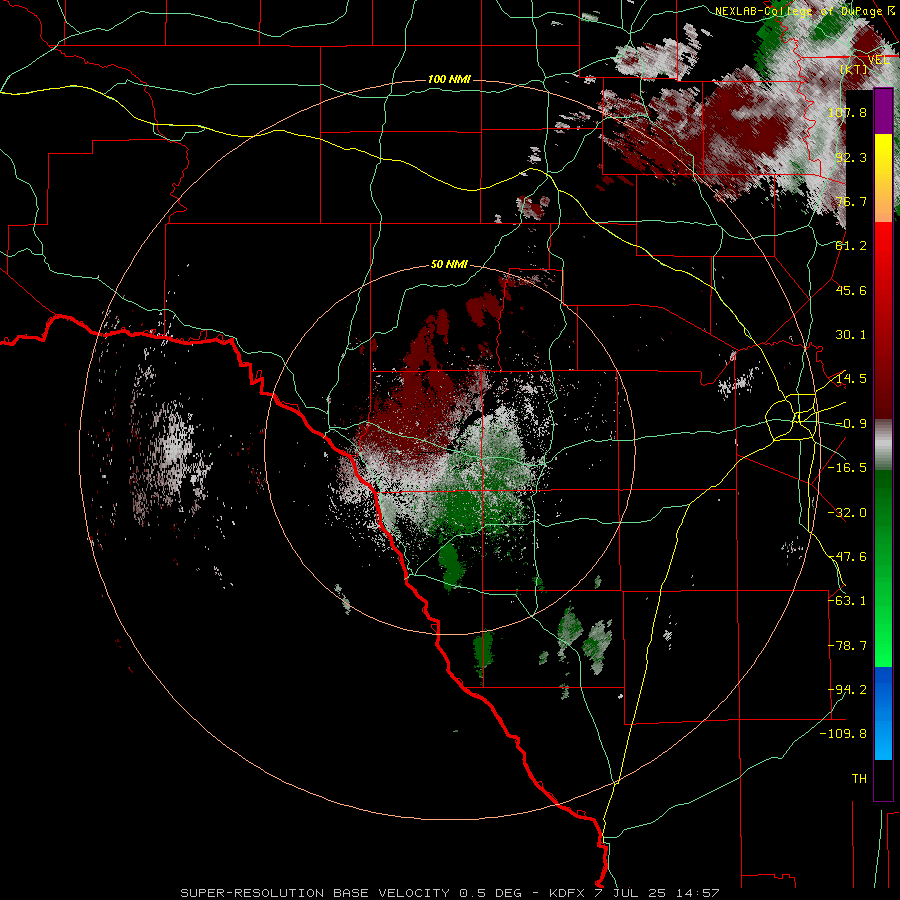Image resolution: width=900 pixels, height=900 pixels.
Task: Click the -63.1 legend value
Action: [847, 601]
